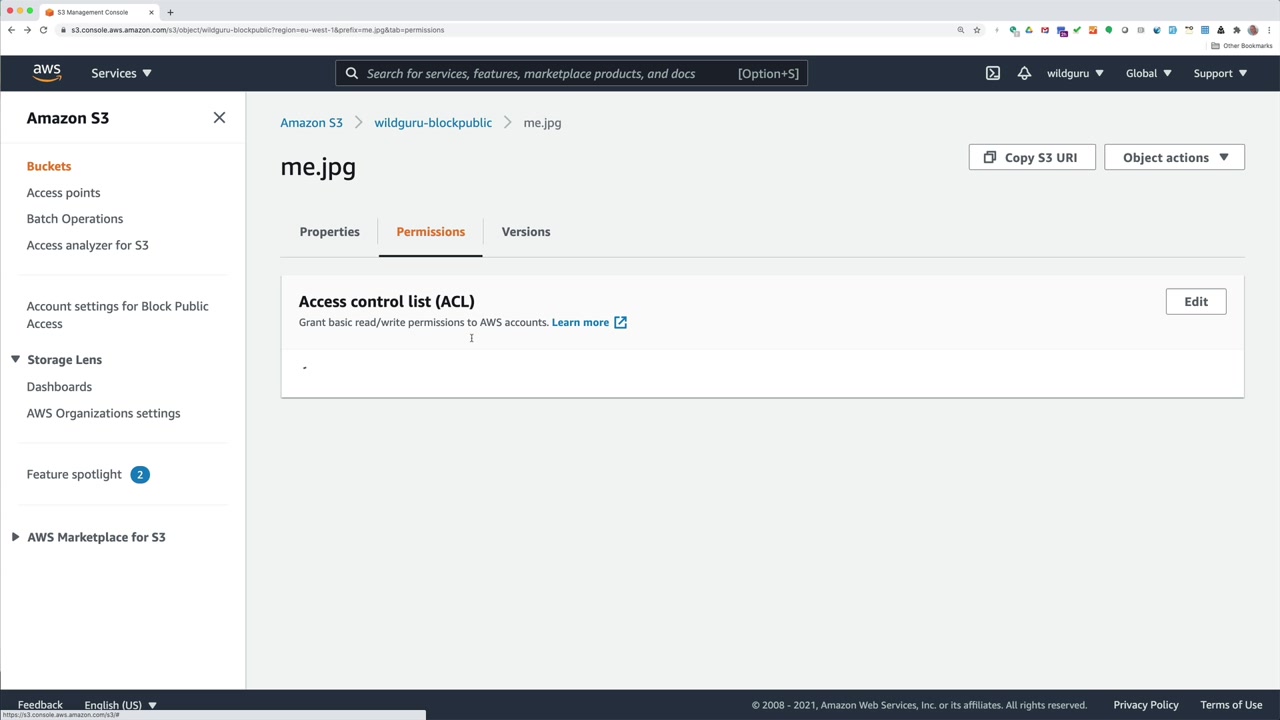This screenshot has width=1280, height=720.
Task: Click the feature spotlight badge showing 2
Action: point(140,474)
